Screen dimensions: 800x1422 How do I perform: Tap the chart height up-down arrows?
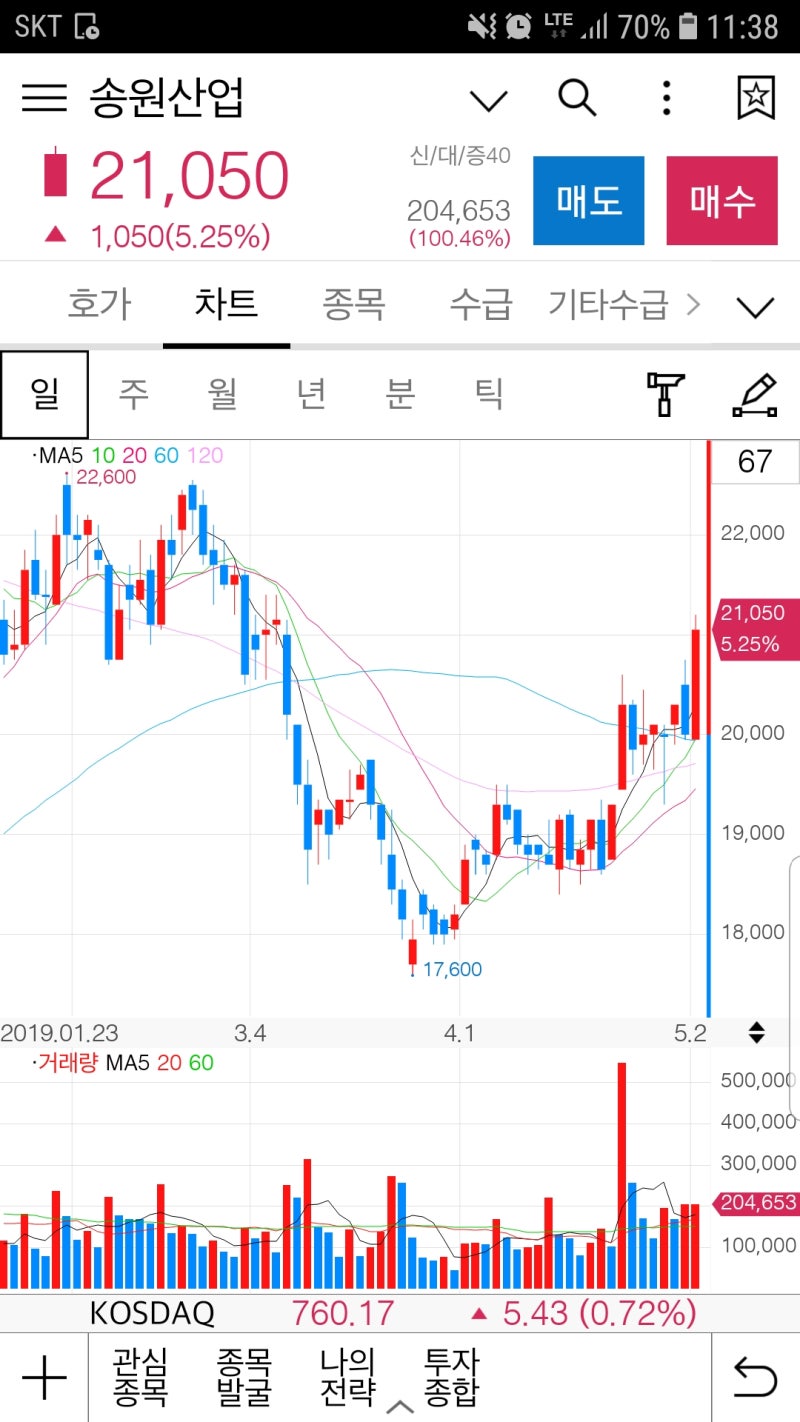pyautogui.click(x=757, y=1032)
